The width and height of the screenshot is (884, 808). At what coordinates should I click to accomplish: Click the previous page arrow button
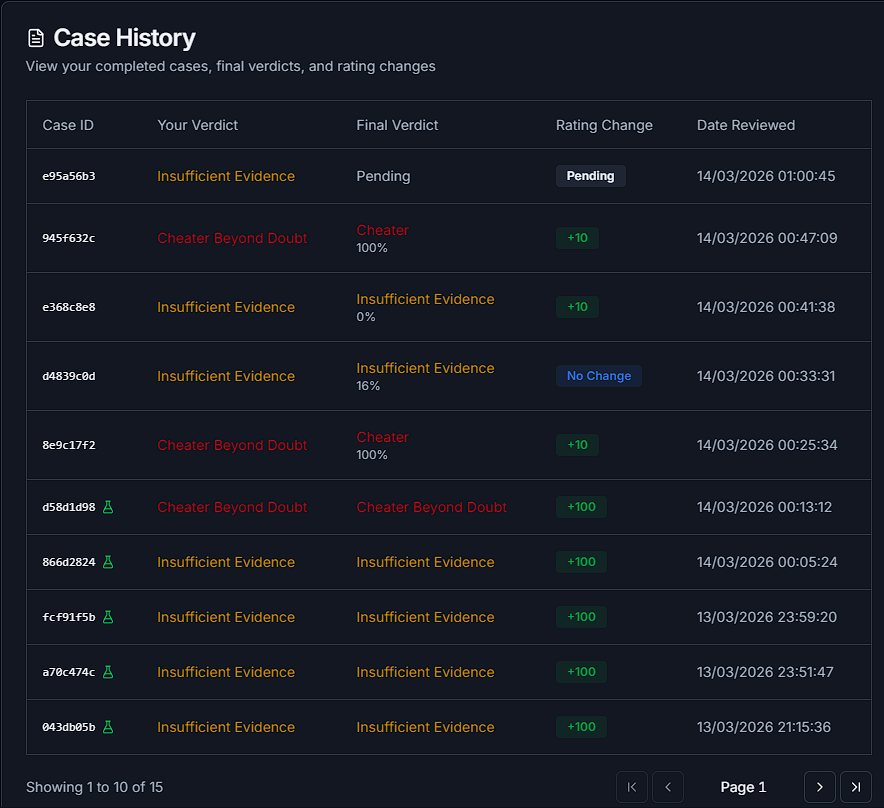[668, 787]
